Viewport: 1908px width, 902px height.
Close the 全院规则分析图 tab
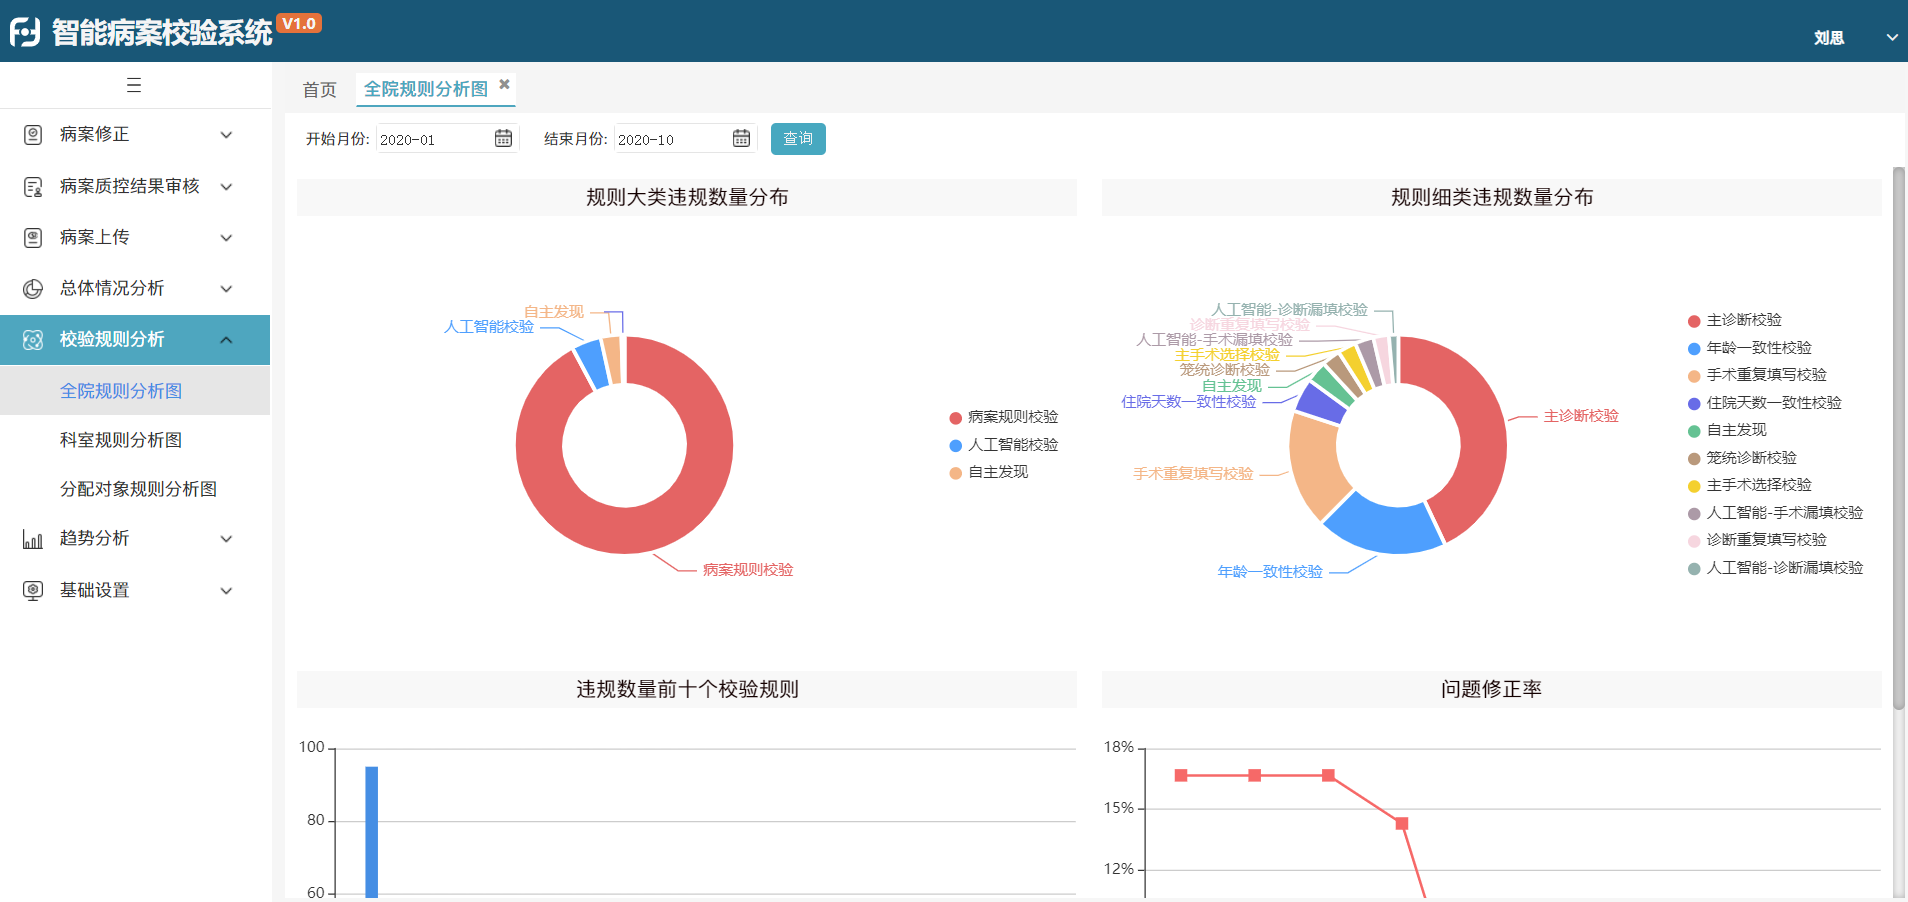[505, 84]
